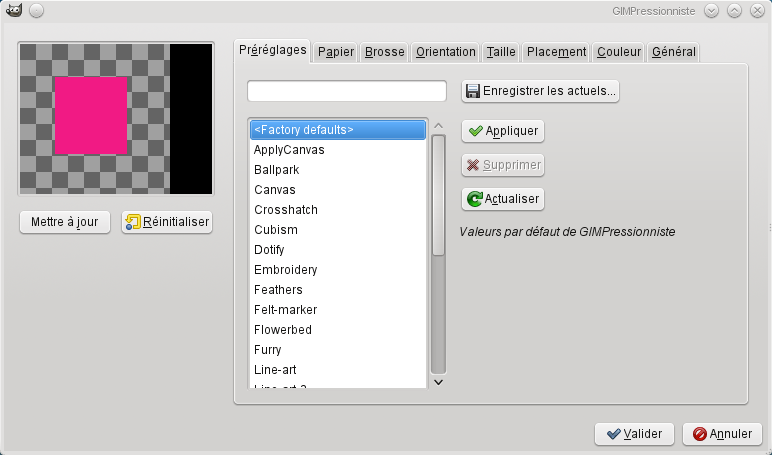Go to the Orientation tab
The height and width of the screenshot is (455, 772).
(x=445, y=52)
